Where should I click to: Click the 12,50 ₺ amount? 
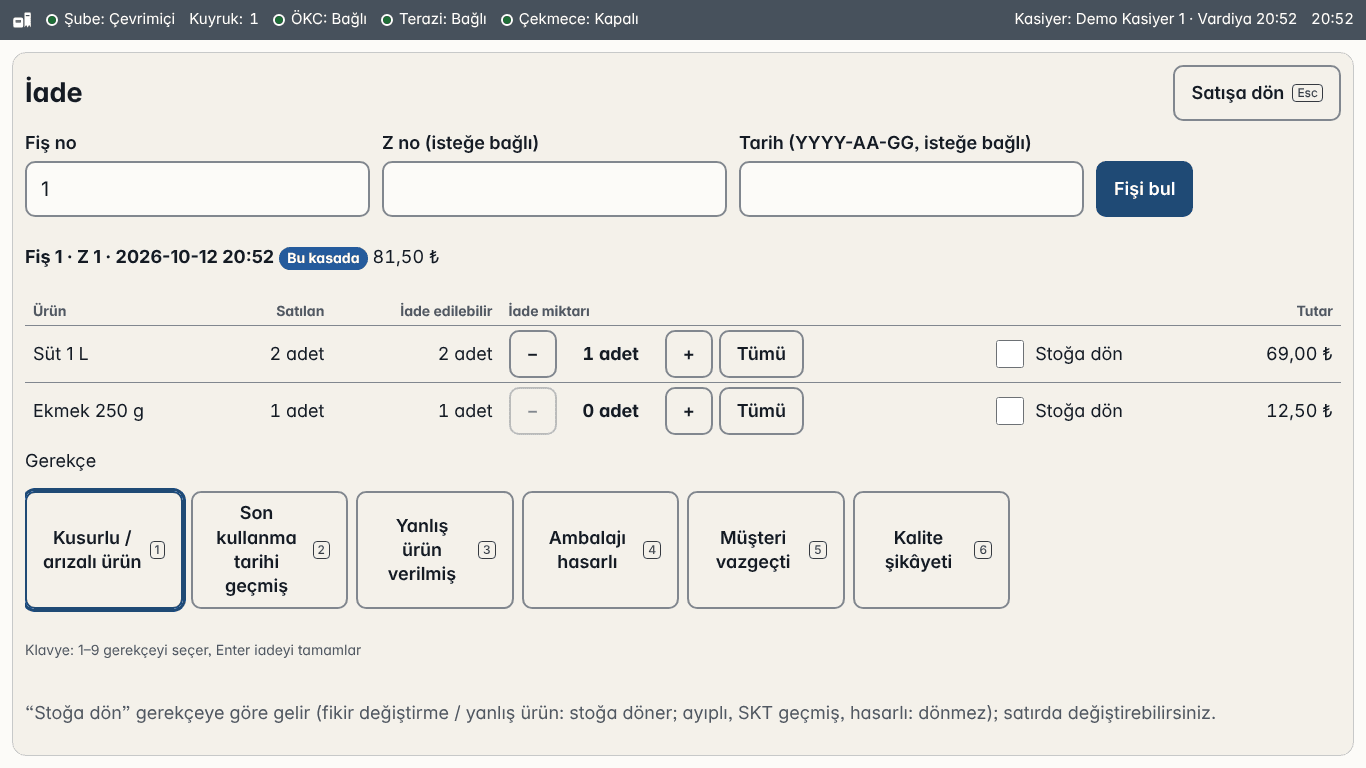pos(1299,411)
